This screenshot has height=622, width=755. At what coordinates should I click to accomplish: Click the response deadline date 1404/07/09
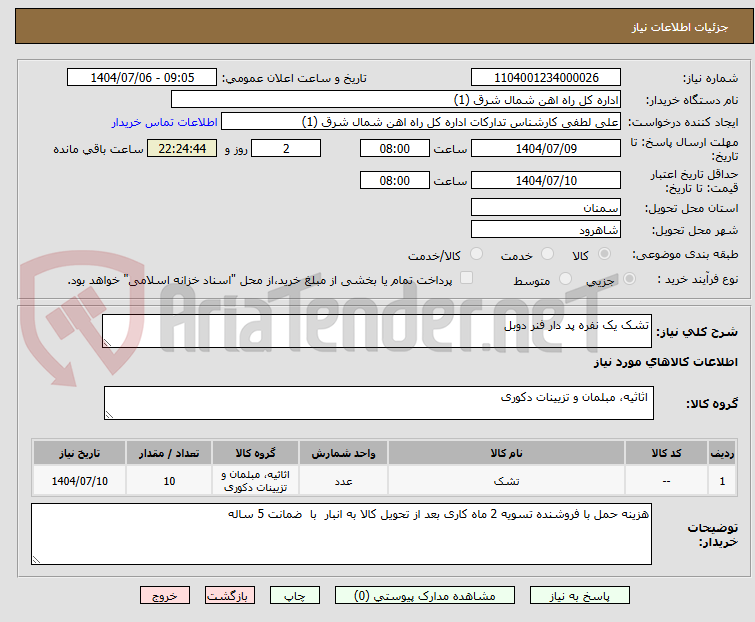(x=546, y=148)
